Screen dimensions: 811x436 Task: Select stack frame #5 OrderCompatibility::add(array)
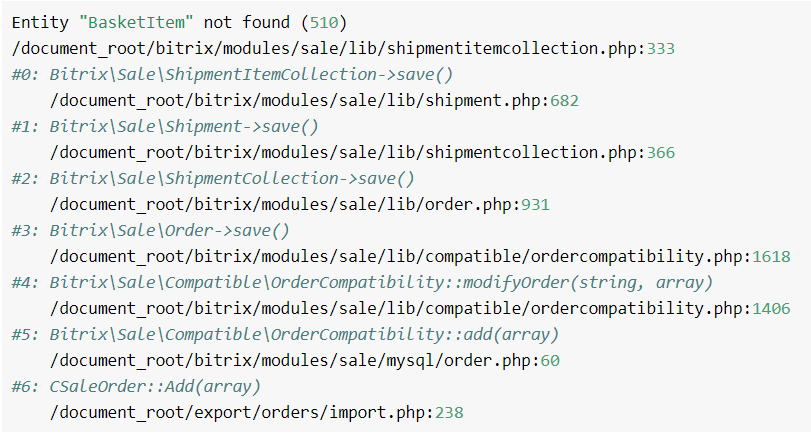(x=285, y=335)
